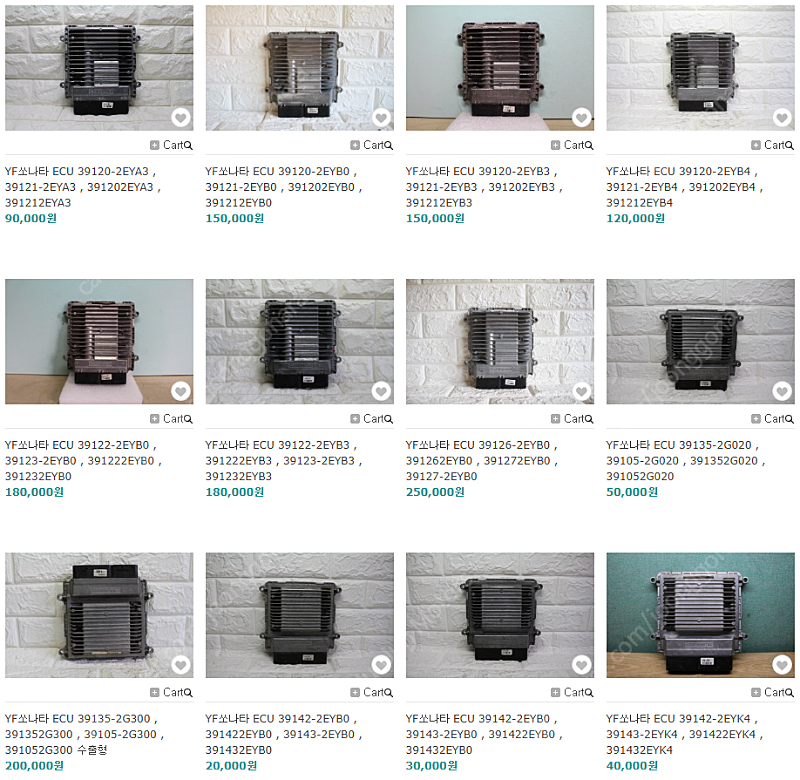Open YF쏘나타 ECU 39126-2EYB0 product link
The image size is (800, 780).
tap(482, 461)
